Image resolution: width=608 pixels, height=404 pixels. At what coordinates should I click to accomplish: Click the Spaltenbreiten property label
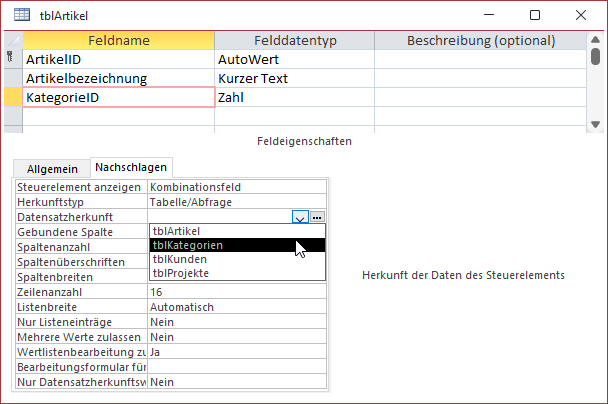[81, 277]
